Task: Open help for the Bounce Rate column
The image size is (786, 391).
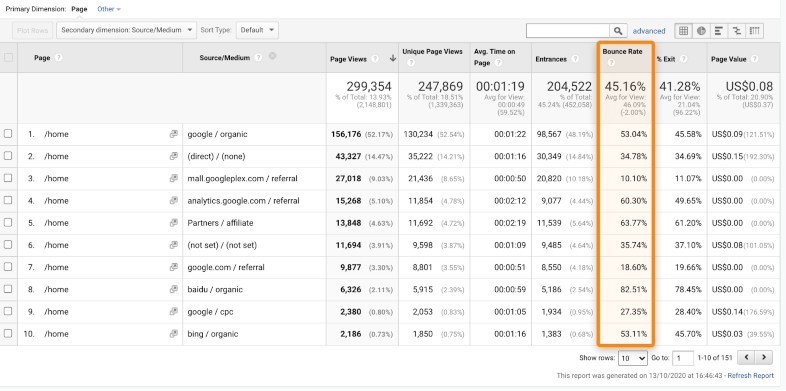Action: (611, 63)
